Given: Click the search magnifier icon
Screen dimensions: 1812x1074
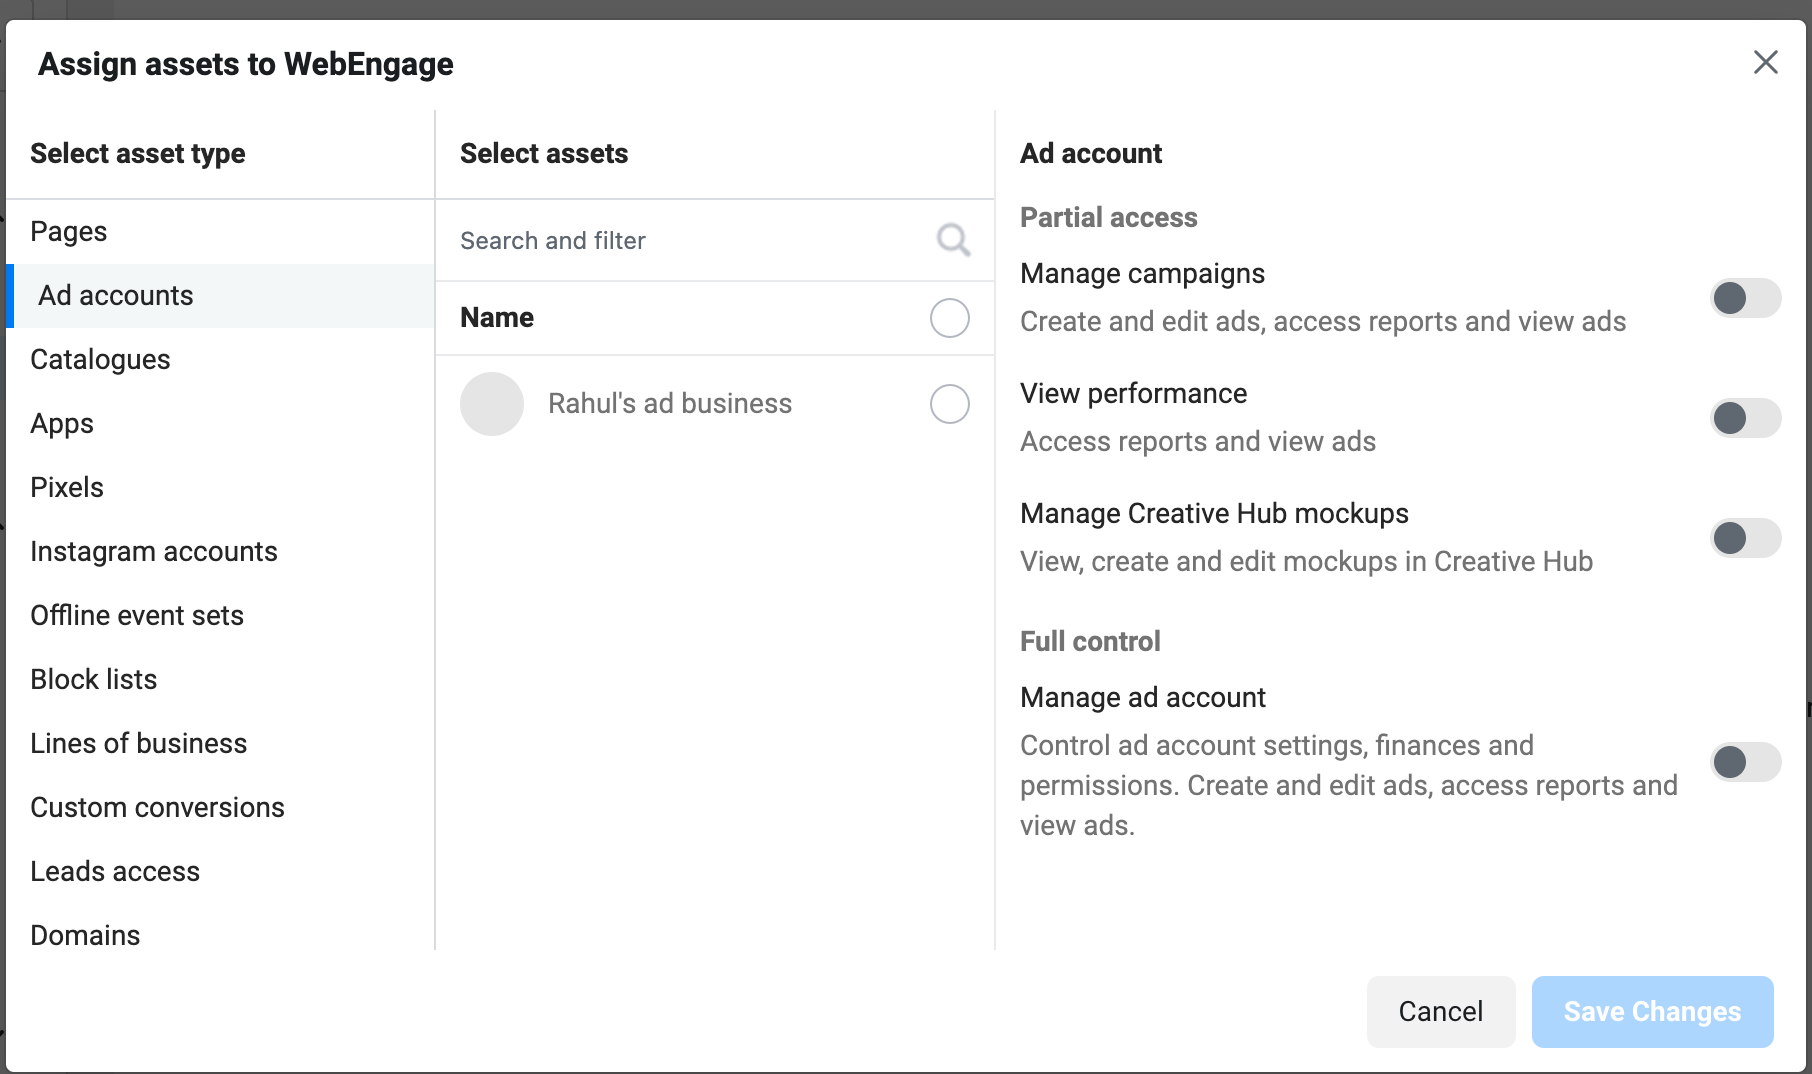Looking at the screenshot, I should pos(953,240).
